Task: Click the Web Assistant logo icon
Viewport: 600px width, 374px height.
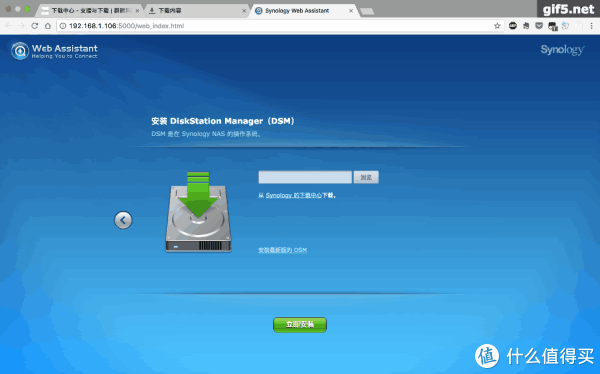Action: [20, 51]
